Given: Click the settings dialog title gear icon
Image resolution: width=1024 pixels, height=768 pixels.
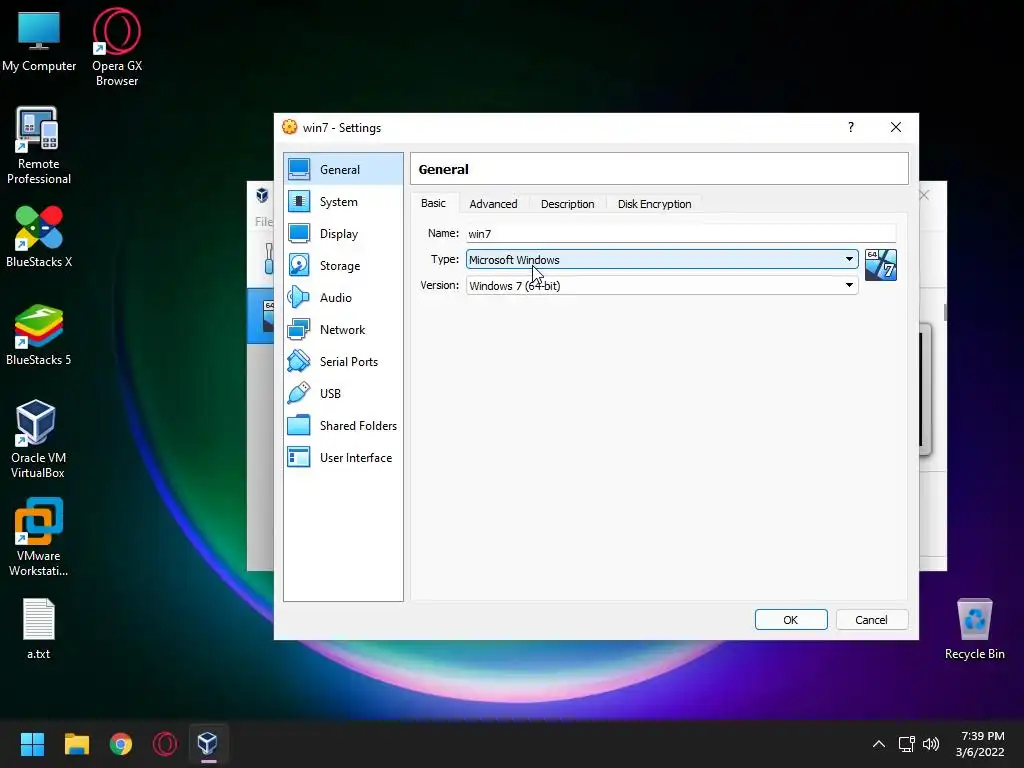Looking at the screenshot, I should (289, 127).
